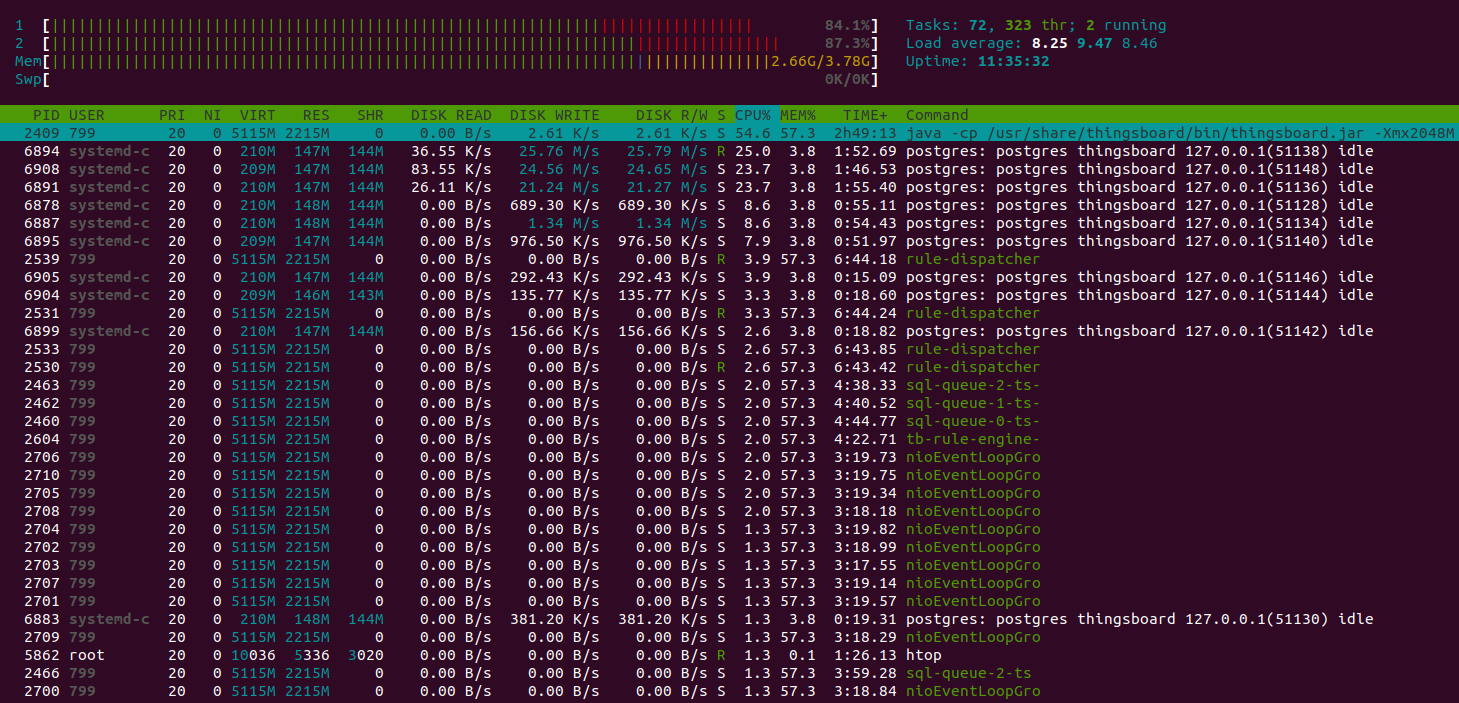Sort by the VIRT column header
Image resolution: width=1459 pixels, height=703 pixels.
point(257,115)
